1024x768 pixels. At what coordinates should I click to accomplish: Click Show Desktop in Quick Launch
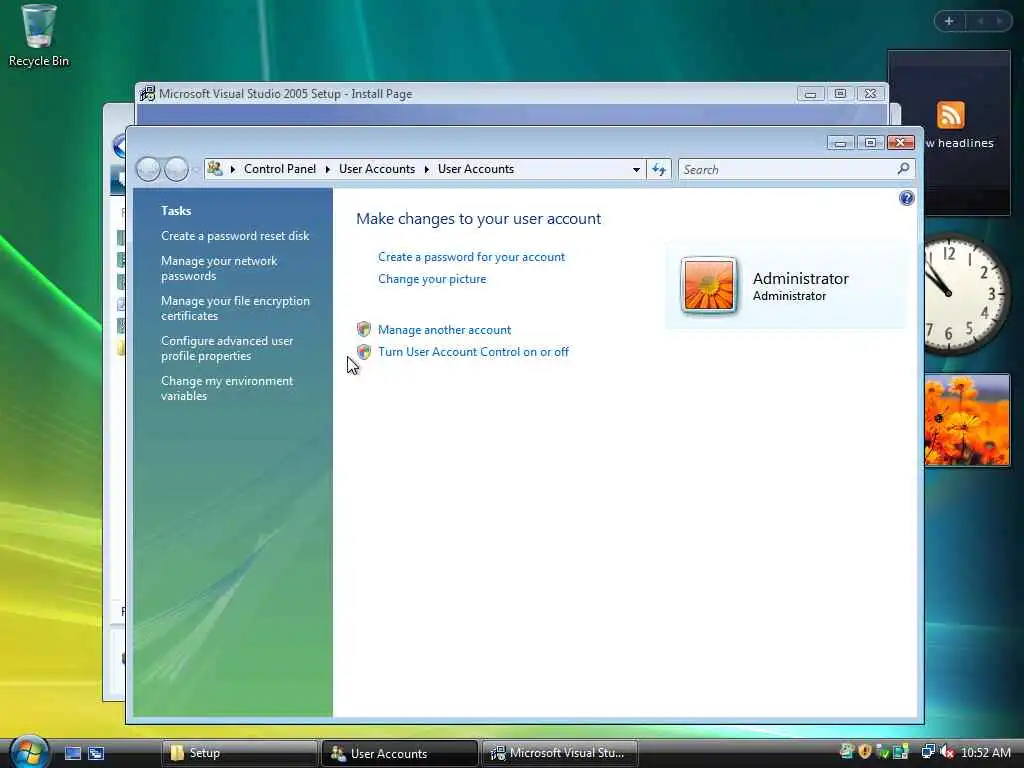tap(72, 753)
